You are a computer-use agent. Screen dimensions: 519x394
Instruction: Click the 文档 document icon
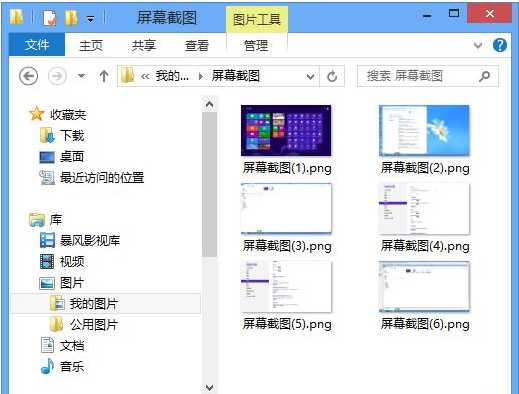[47, 345]
